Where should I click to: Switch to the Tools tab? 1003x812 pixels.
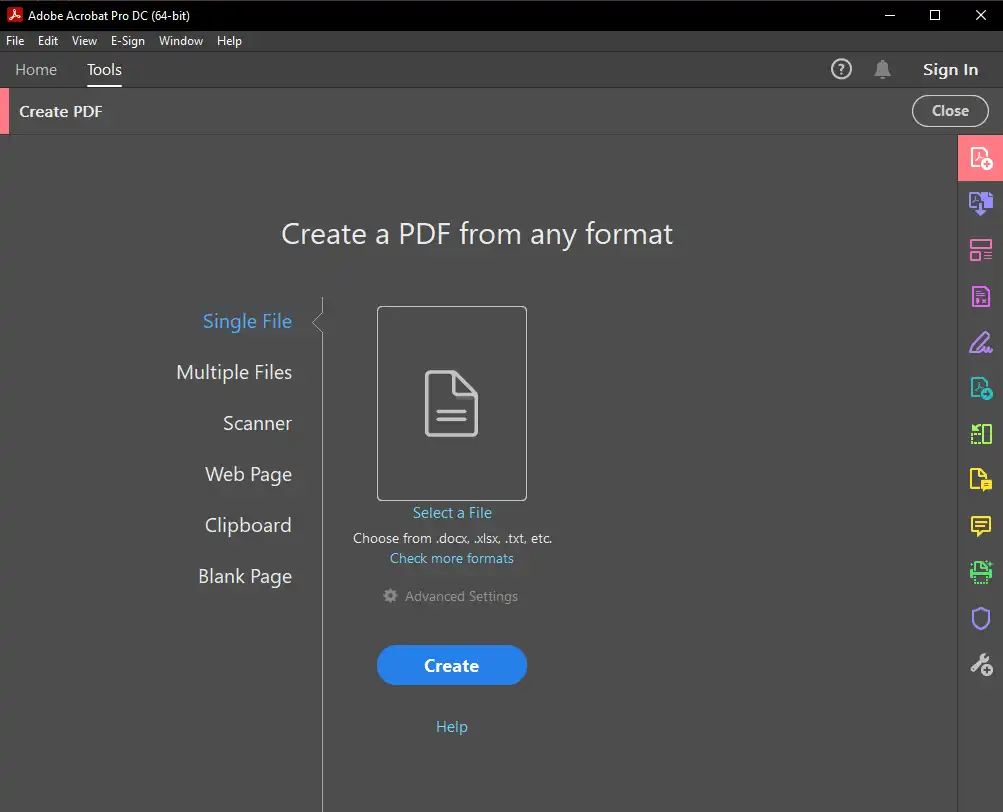[x=104, y=70]
